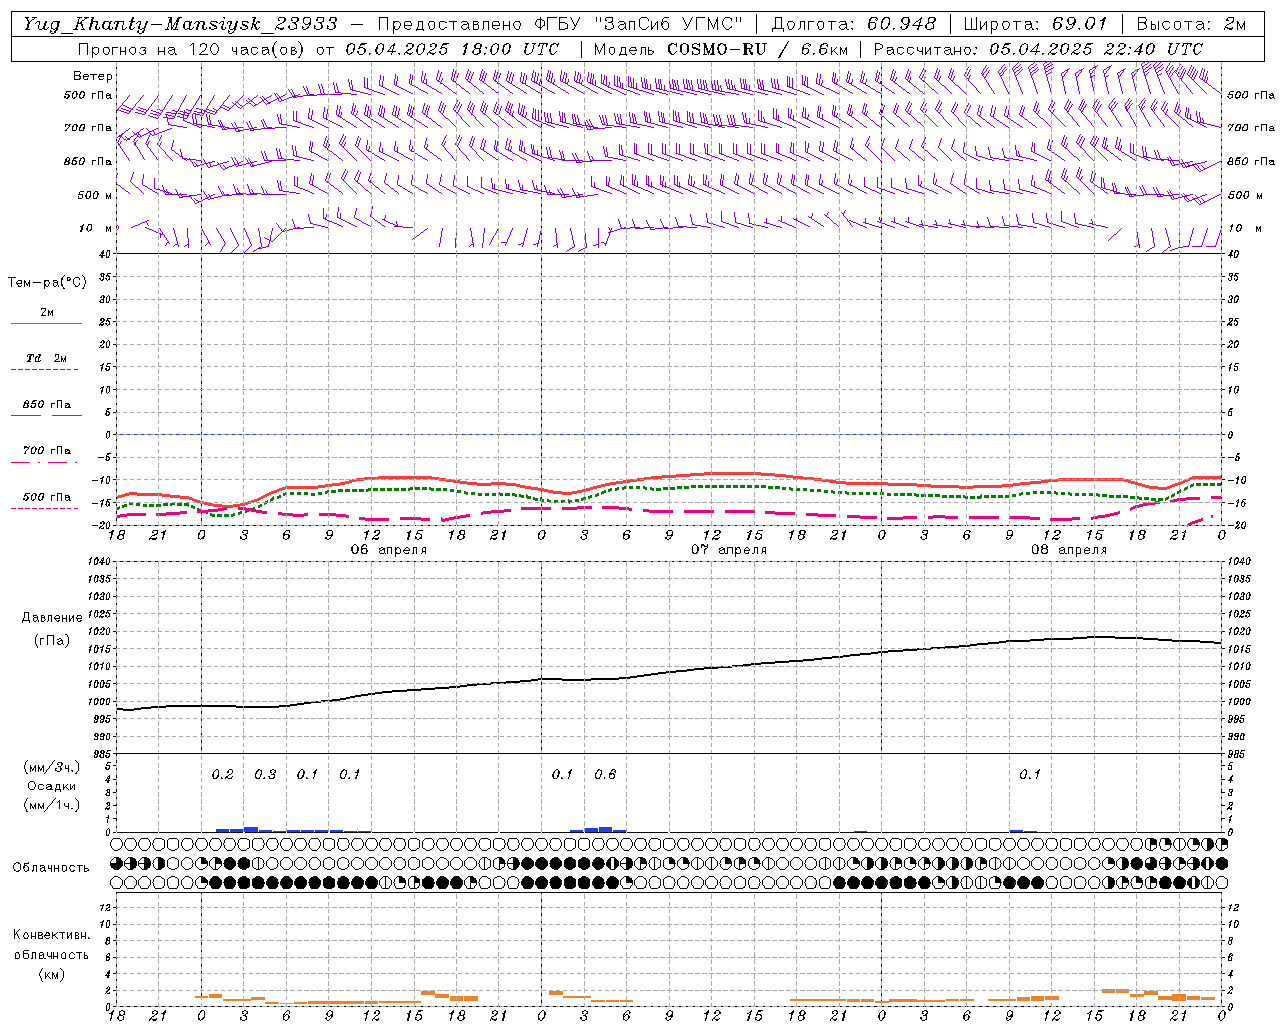Click the (км) convective cloud unit label
1280x1024 pixels.
(x=51, y=975)
